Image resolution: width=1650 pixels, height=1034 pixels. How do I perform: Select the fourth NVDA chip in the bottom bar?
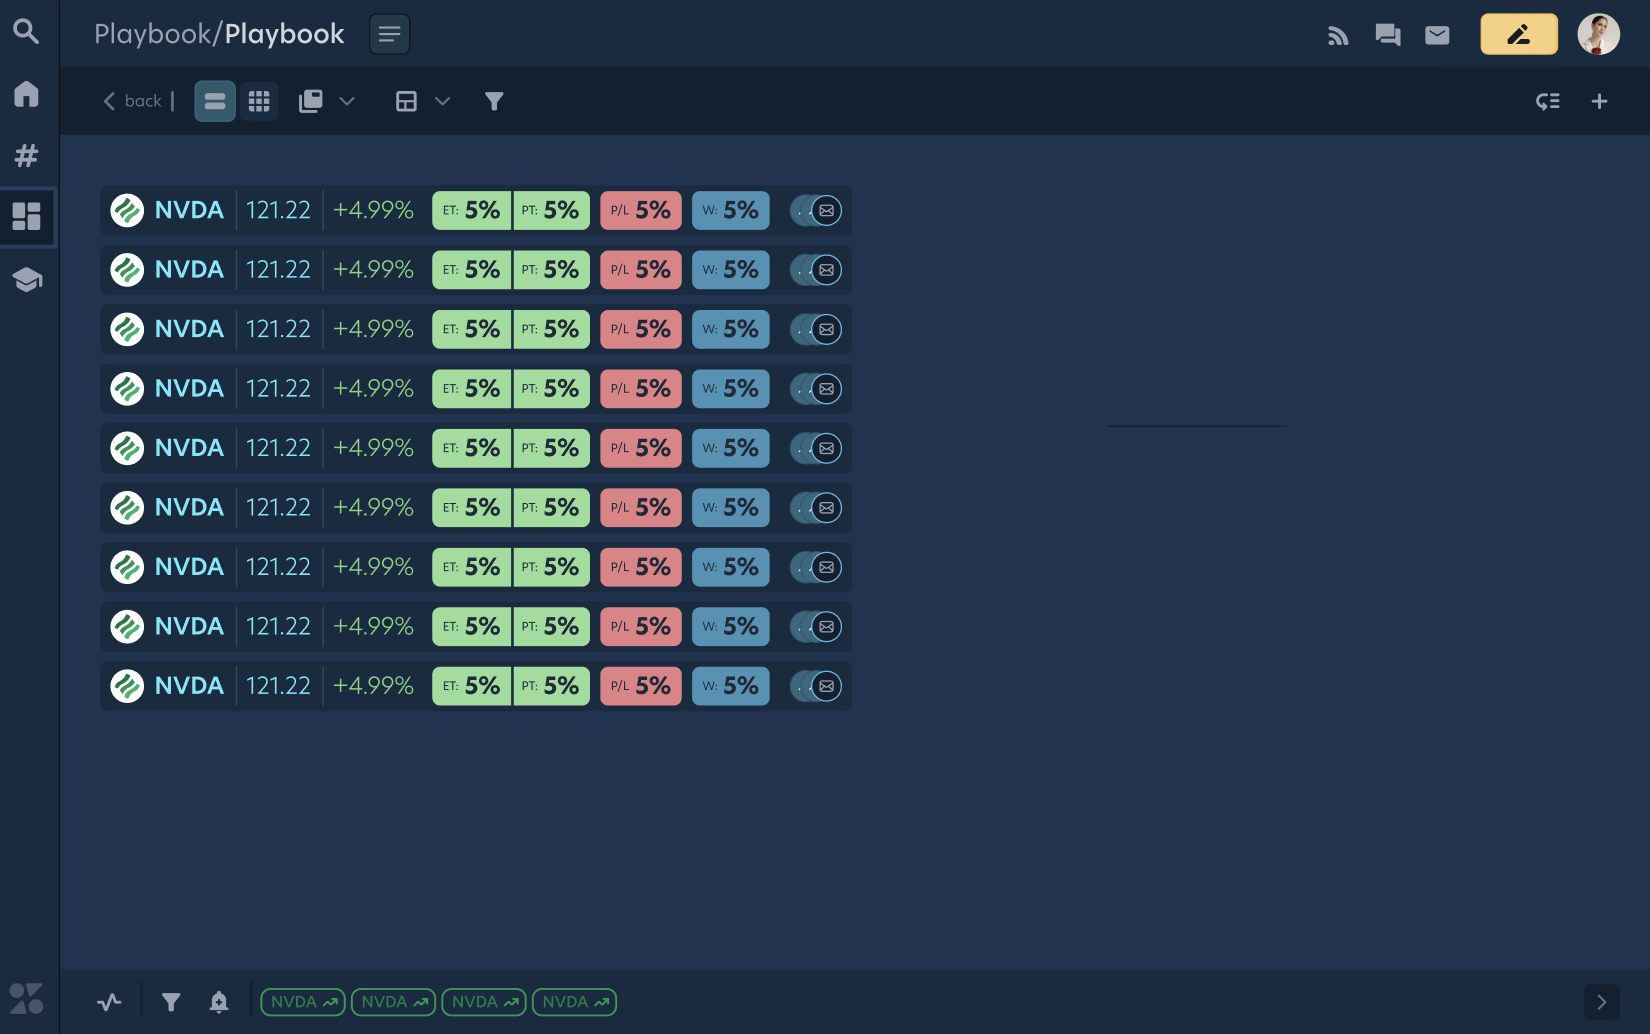pos(575,1002)
